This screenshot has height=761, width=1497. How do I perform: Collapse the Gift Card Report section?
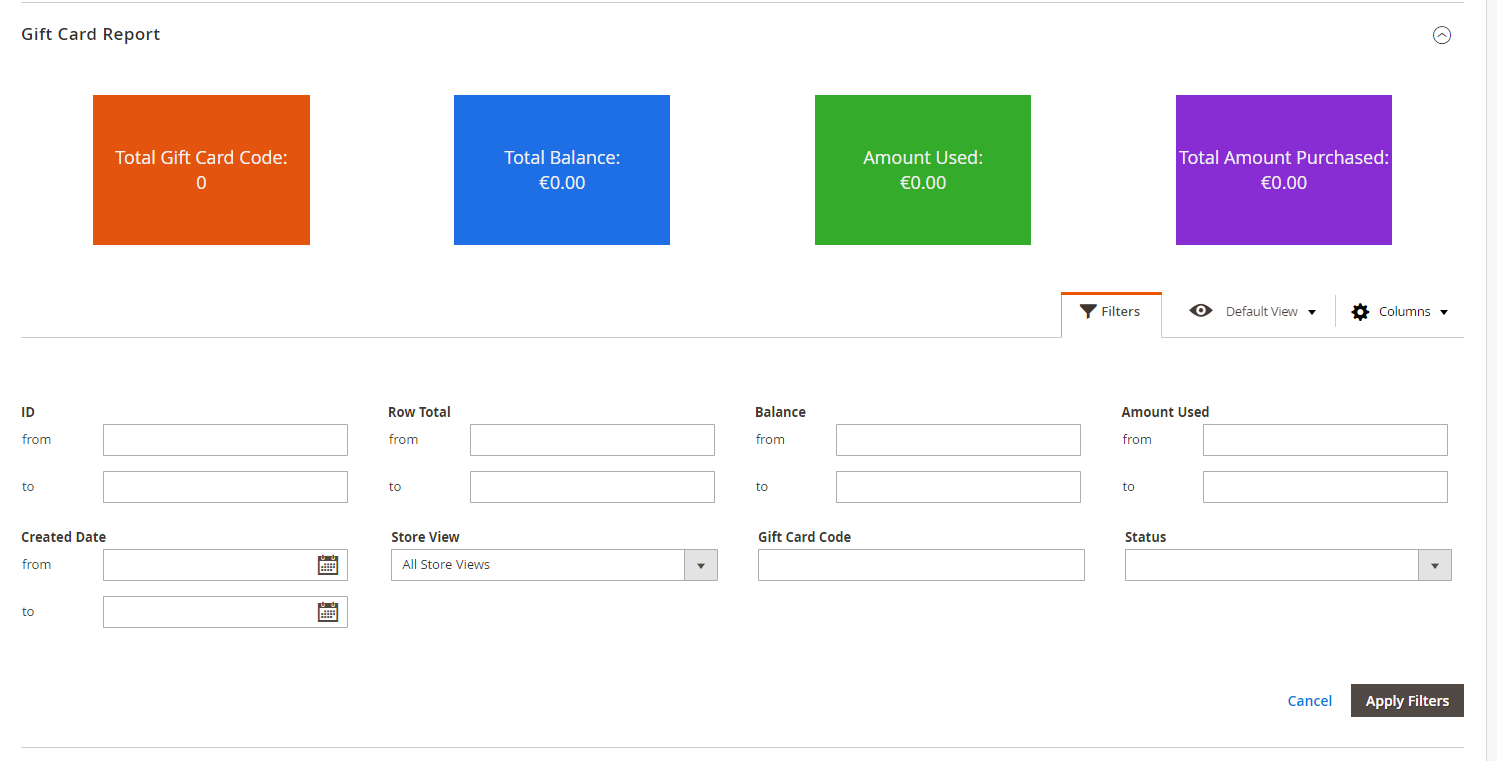(x=1441, y=35)
